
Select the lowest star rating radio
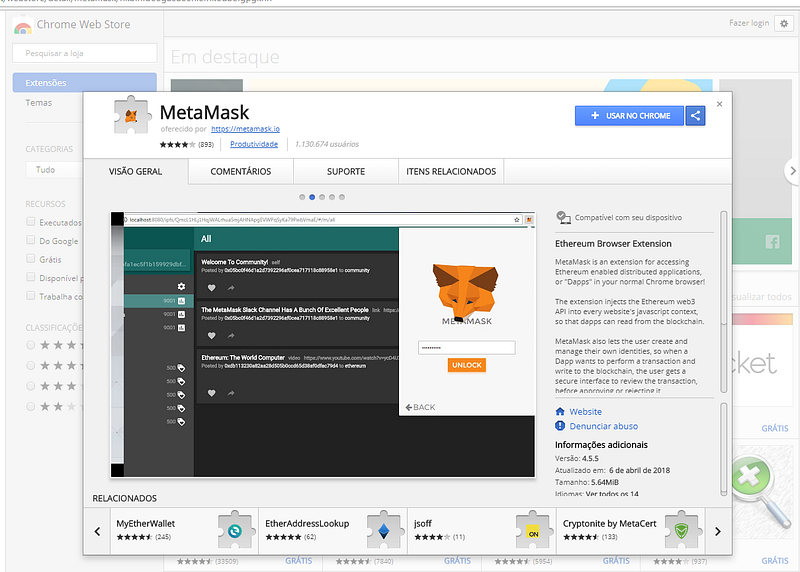coord(31,406)
